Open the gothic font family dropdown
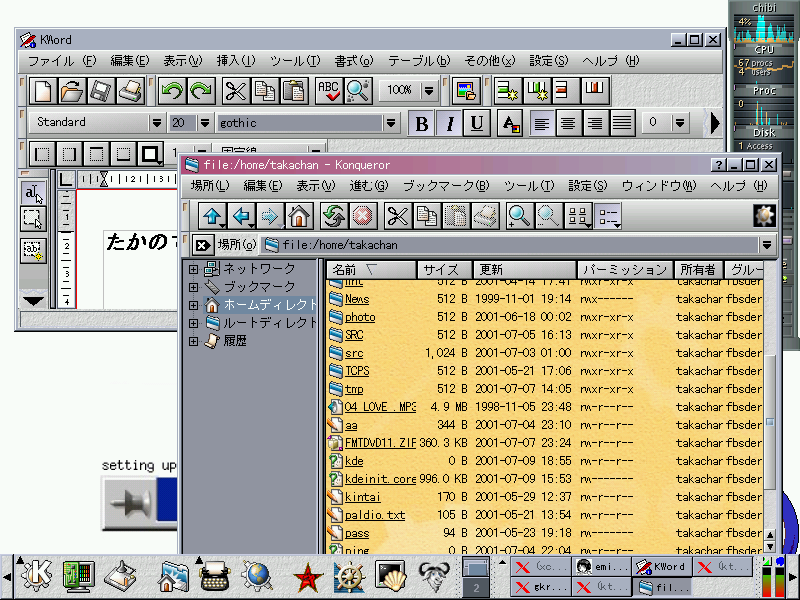The image size is (800, 600). pos(391,123)
